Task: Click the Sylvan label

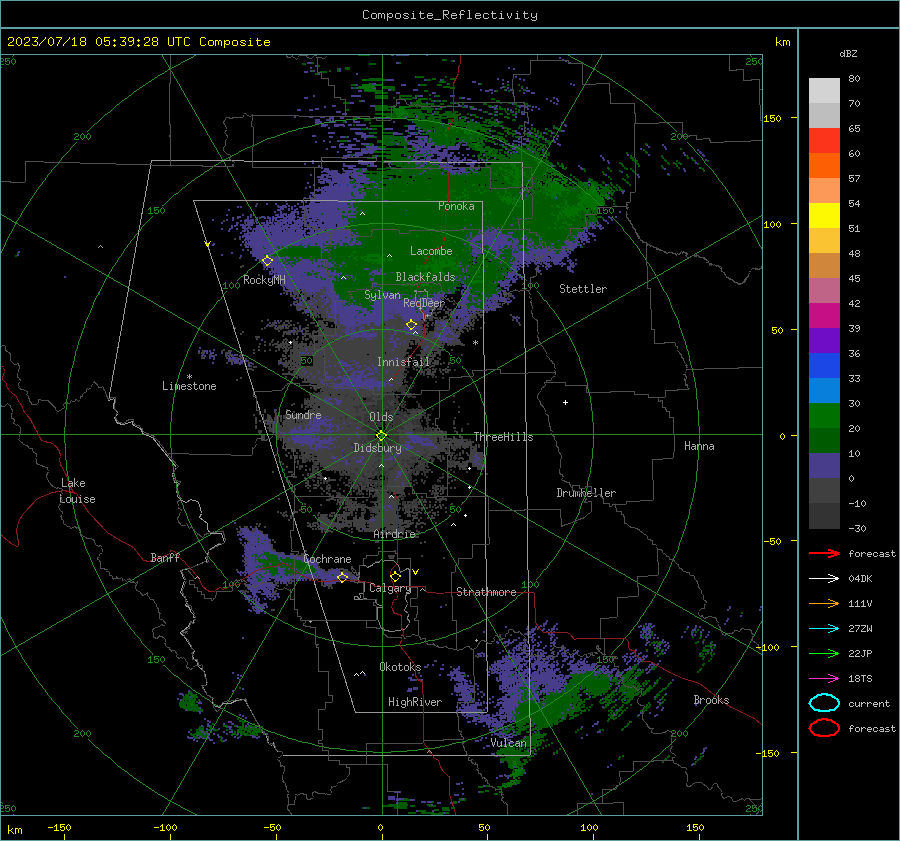Action: [x=382, y=295]
